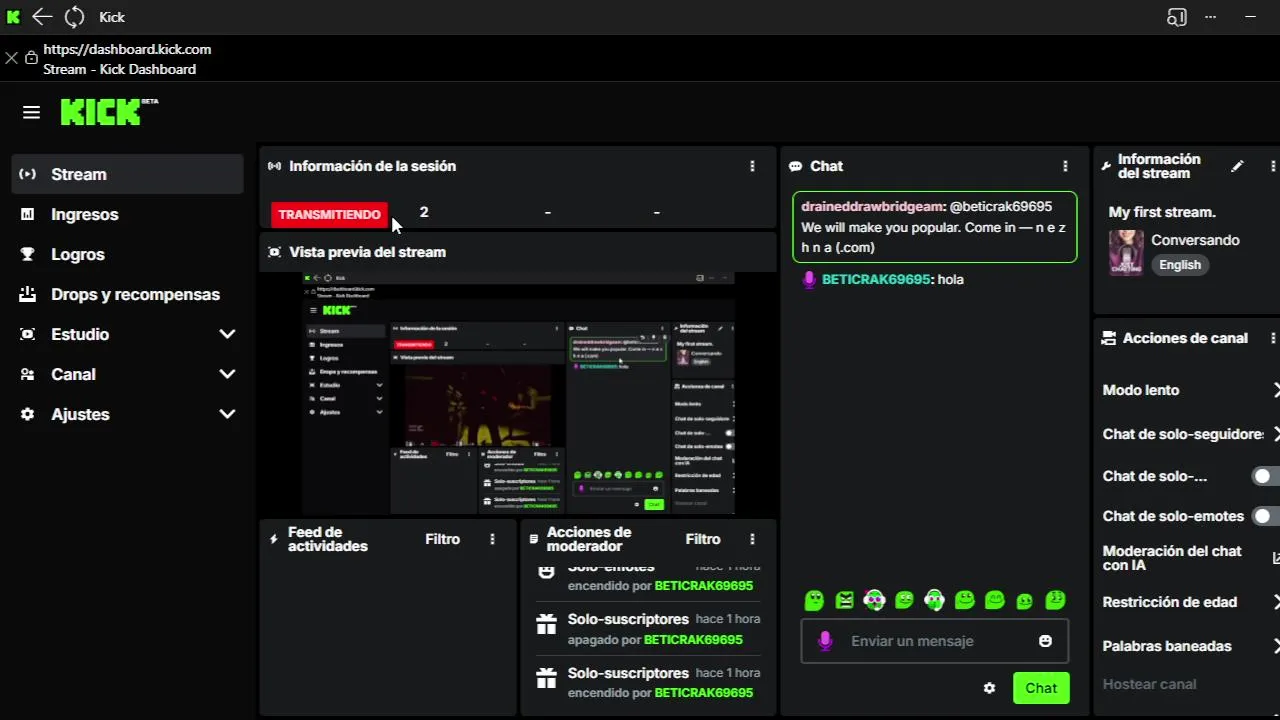This screenshot has width=1280, height=720.
Task: Click the stream preview thumbnail
Action: click(x=519, y=392)
